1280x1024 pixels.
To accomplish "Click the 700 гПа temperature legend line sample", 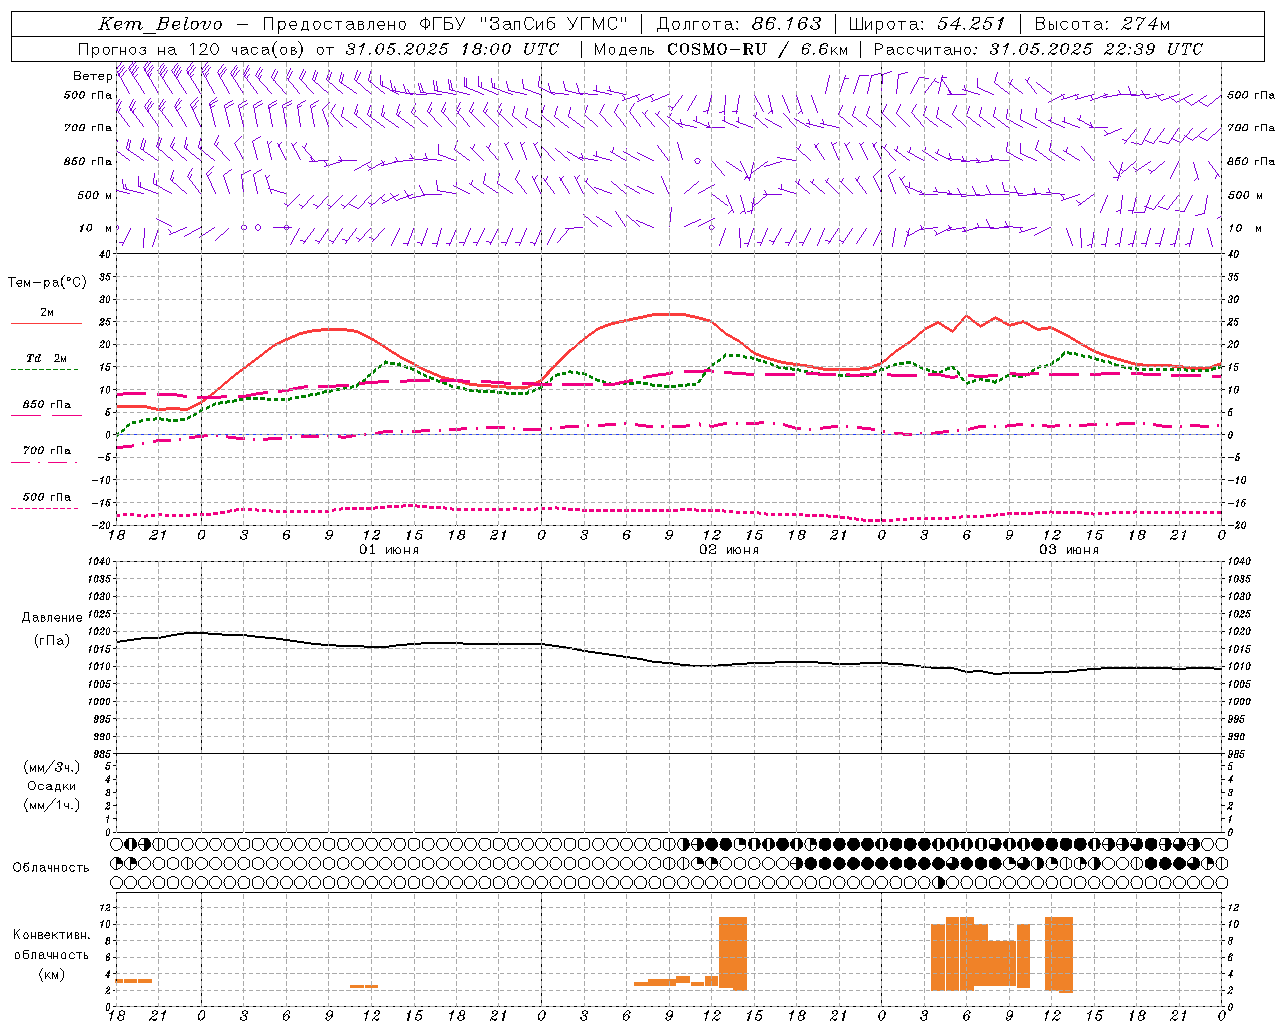I will point(46,462).
